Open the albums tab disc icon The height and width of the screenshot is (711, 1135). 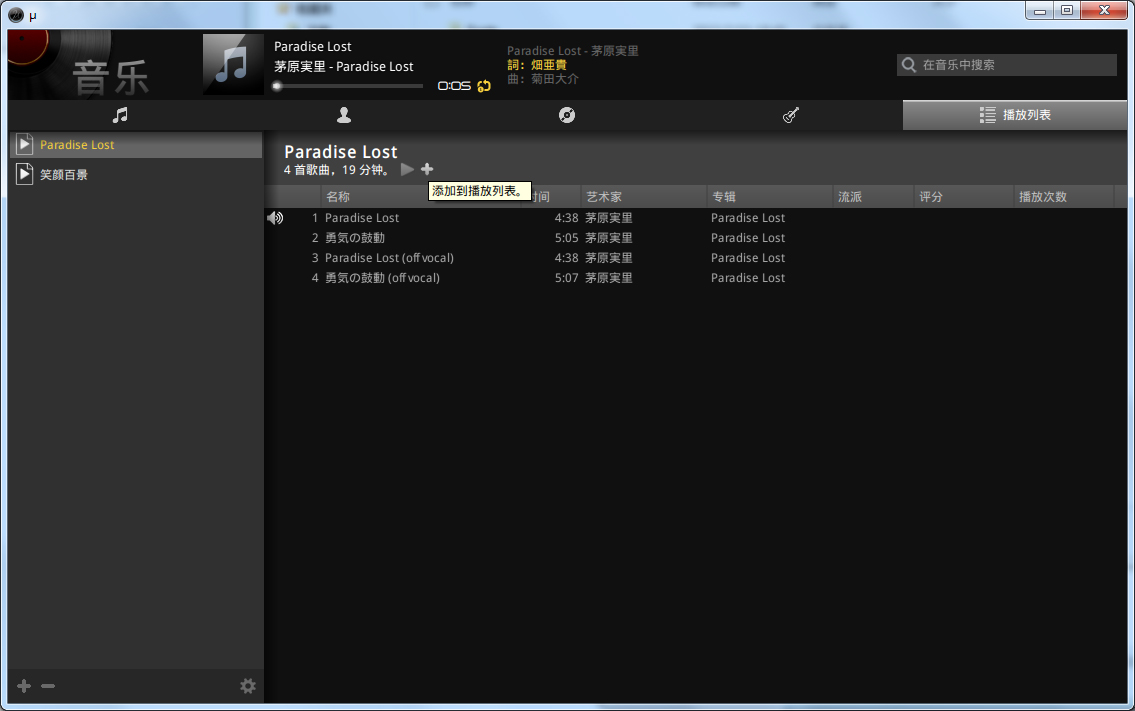pos(567,115)
